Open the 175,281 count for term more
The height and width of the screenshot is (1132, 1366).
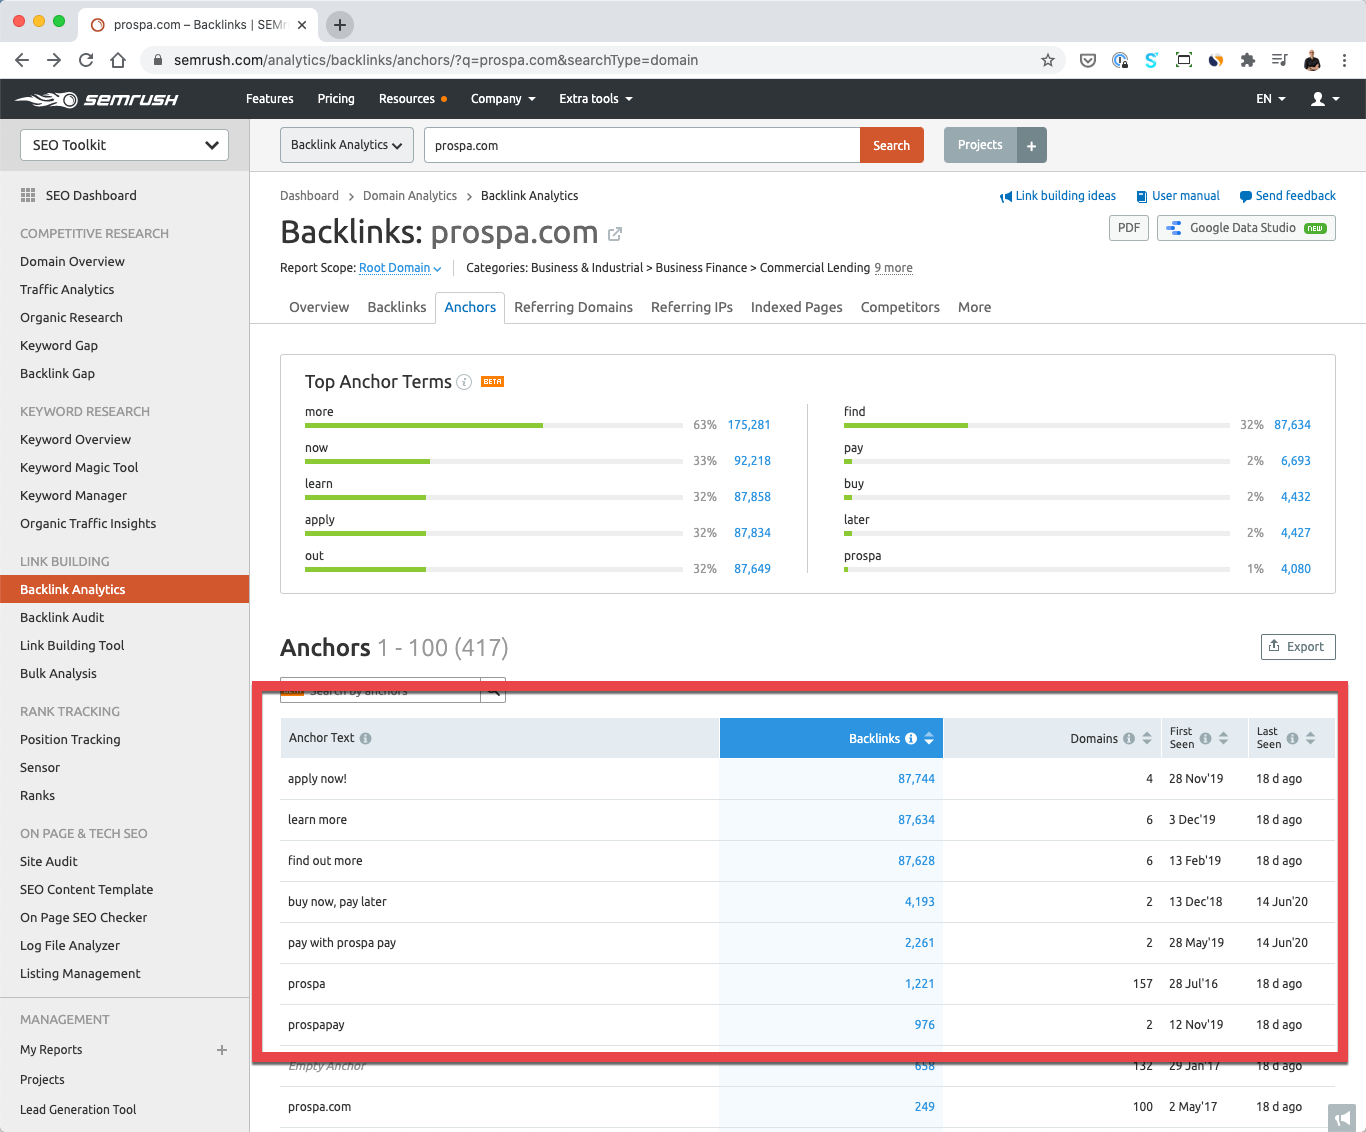(x=749, y=425)
